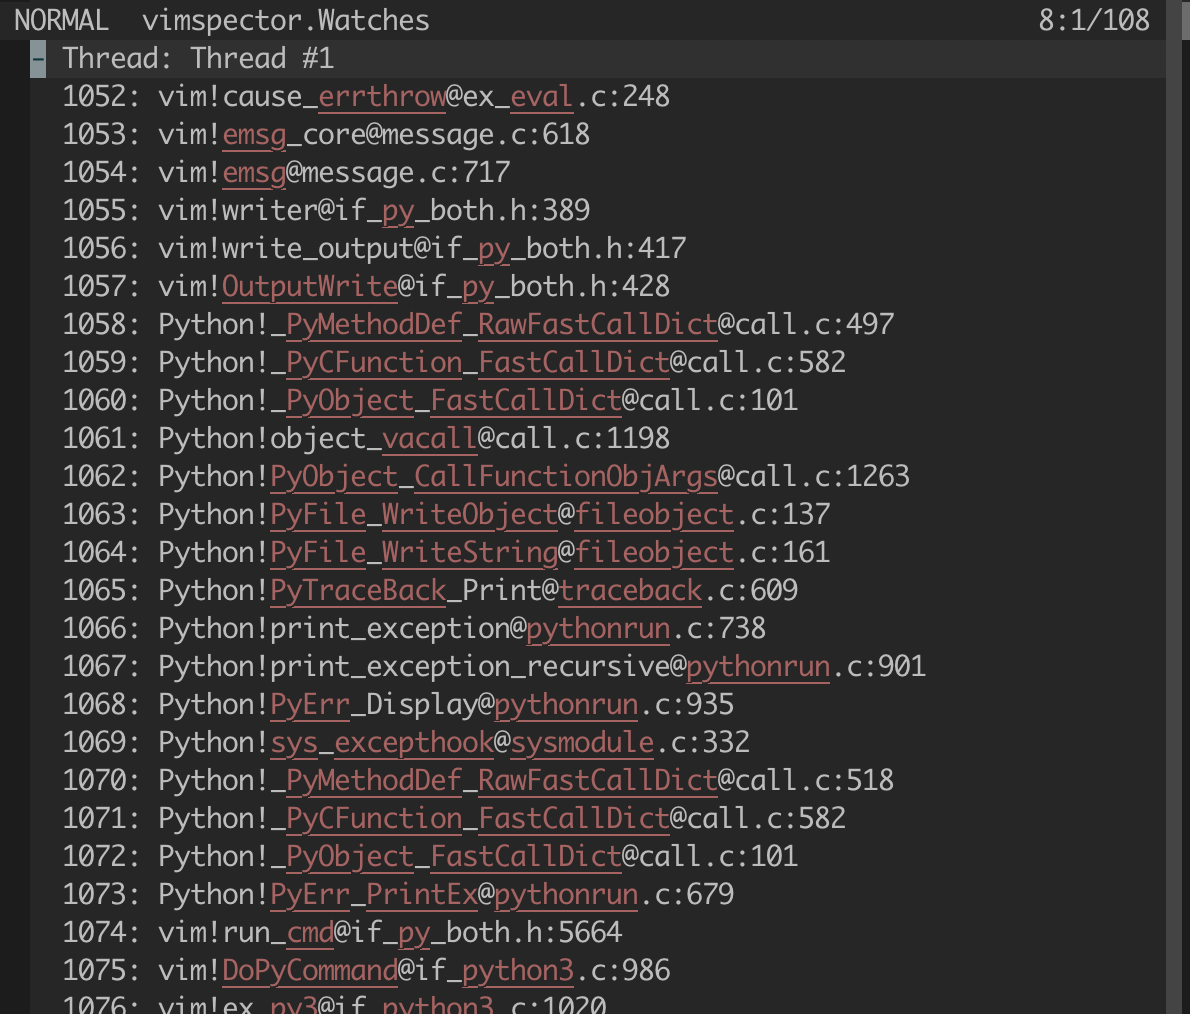Select frame 1061 object_vacall@call.c:1198
The image size is (1190, 1014).
click(x=366, y=439)
